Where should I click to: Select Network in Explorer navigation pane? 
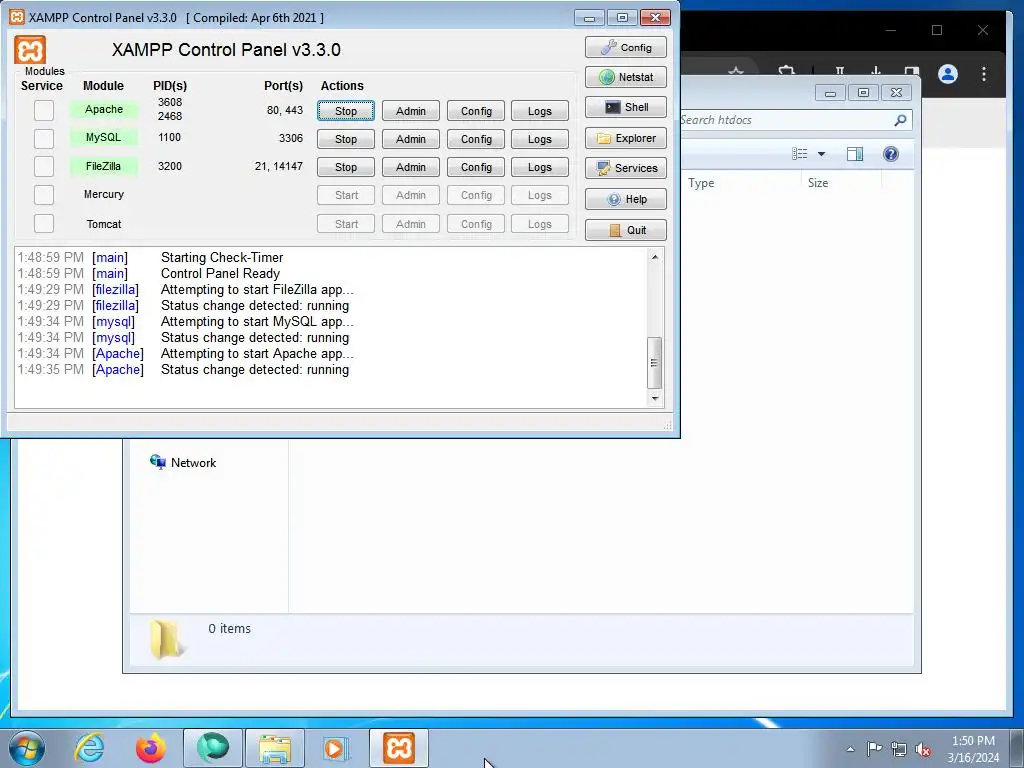193,462
